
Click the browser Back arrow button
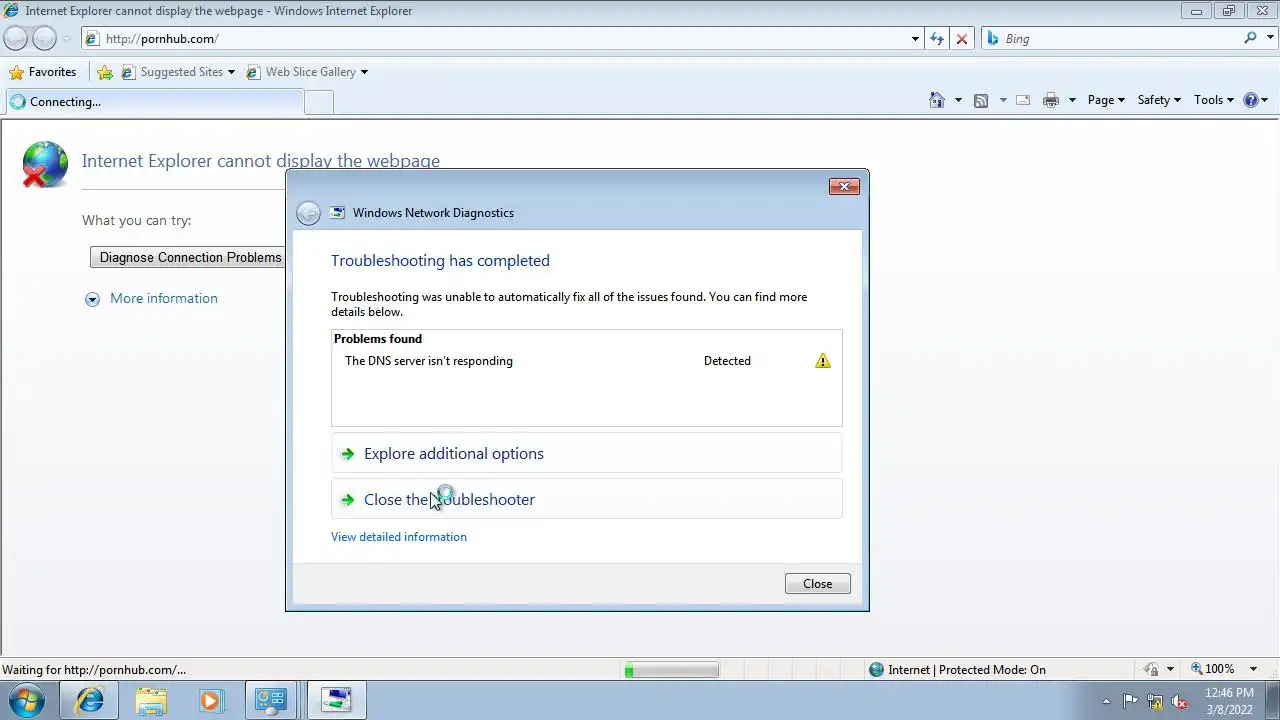pos(15,38)
